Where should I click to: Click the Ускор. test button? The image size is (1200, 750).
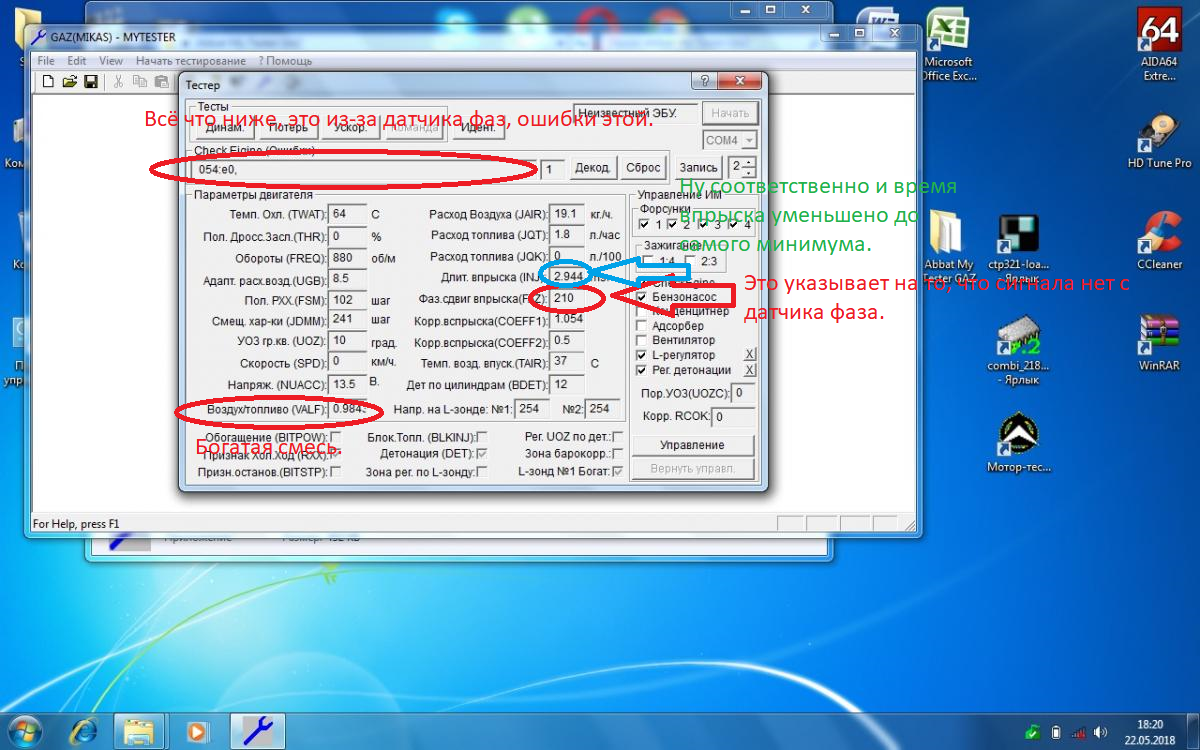351,127
